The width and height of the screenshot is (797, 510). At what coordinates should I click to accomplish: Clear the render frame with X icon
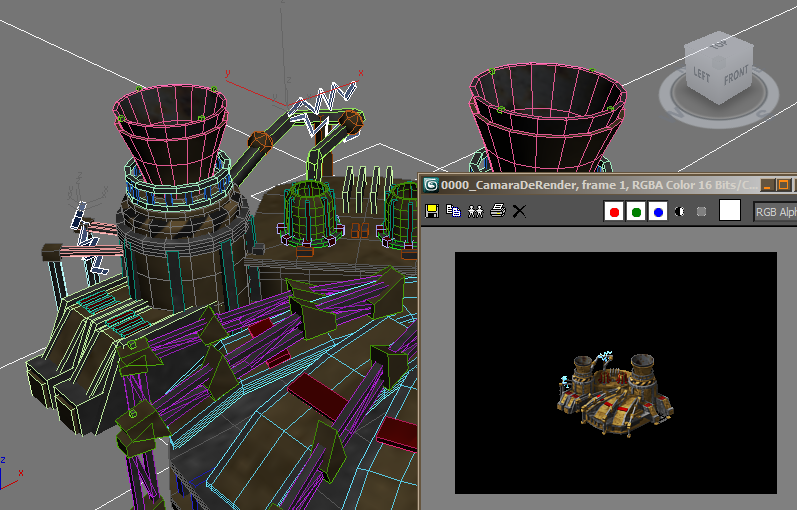pyautogui.click(x=519, y=211)
